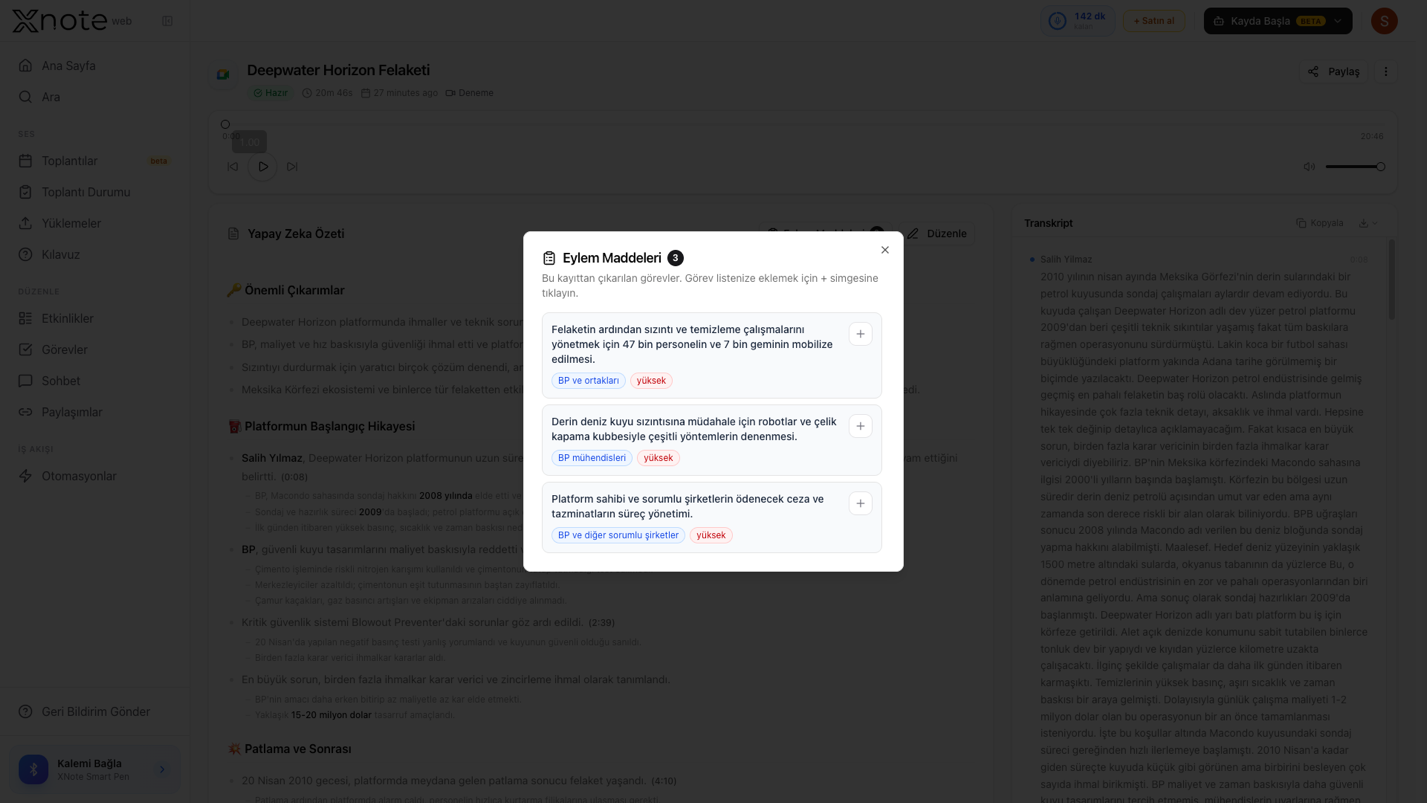Image resolution: width=1427 pixels, height=803 pixels.
Task: Adjust the volume slider
Action: click(1355, 167)
